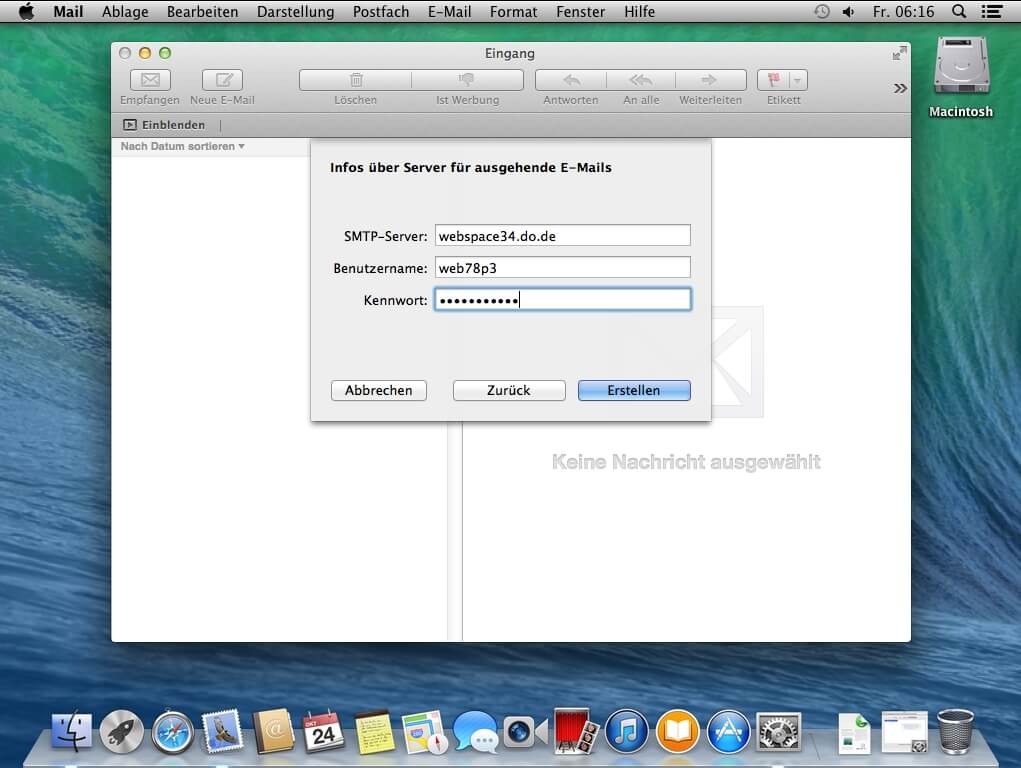The width and height of the screenshot is (1021, 768).
Task: Click the Abbrechen button
Action: [379, 390]
